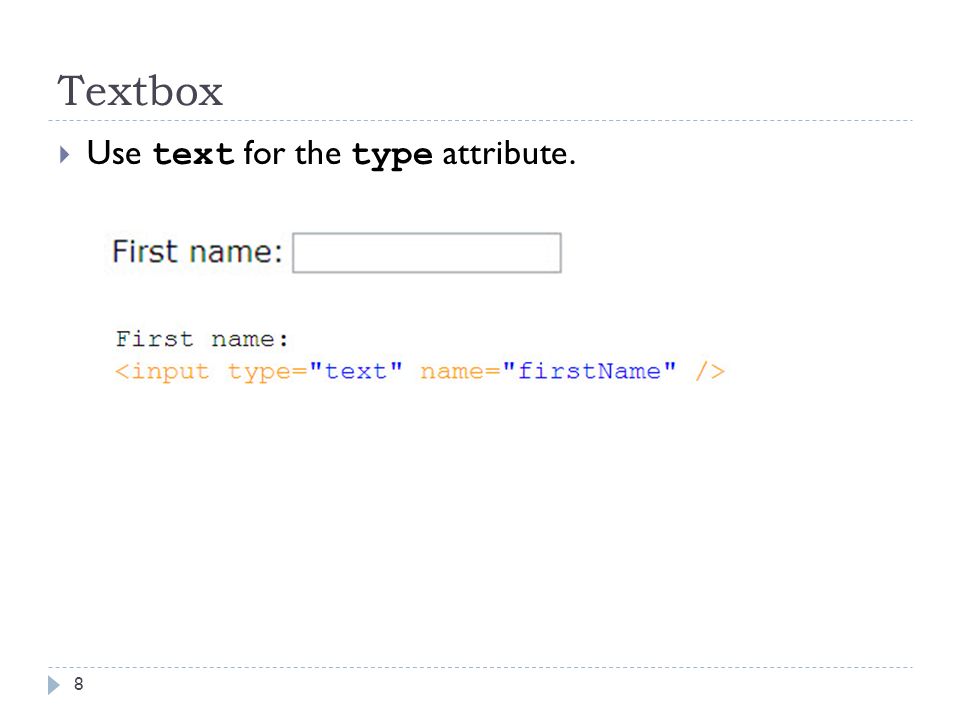Viewport: 960px width, 720px height.
Task: Click the orange "<input" tag in code
Action: point(162,371)
